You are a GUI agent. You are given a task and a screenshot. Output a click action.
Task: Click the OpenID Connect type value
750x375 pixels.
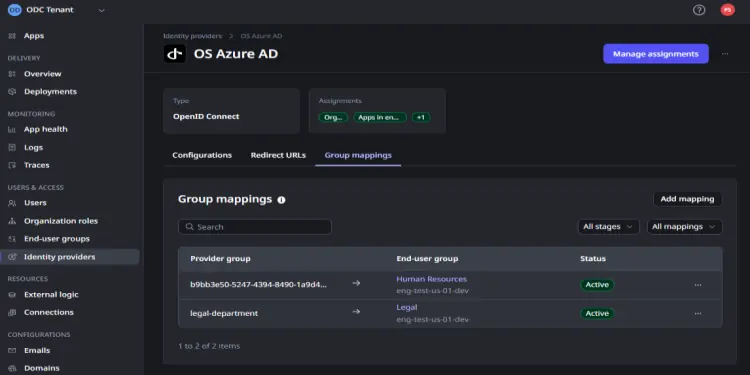coord(206,117)
